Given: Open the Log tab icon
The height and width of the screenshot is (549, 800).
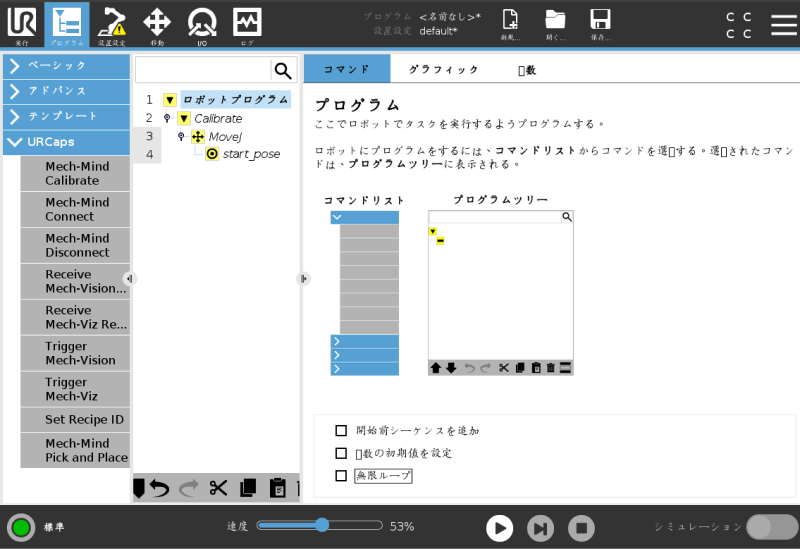Looking at the screenshot, I should click(x=247, y=24).
